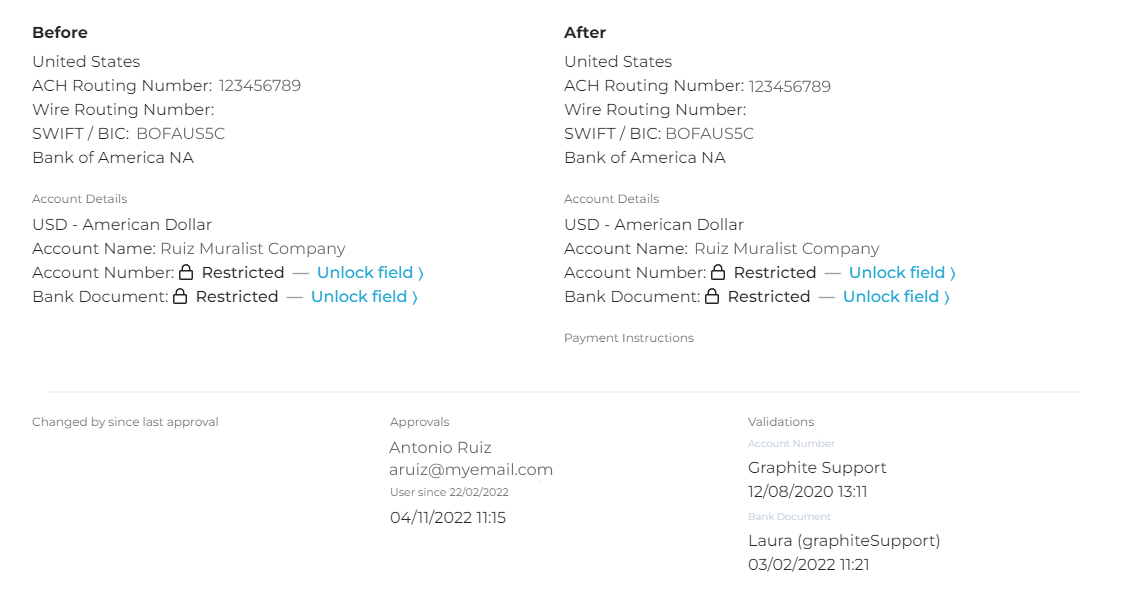Click lock icon beside Before Bank Document
Viewport: 1124px width, 597px height.
(x=180, y=296)
